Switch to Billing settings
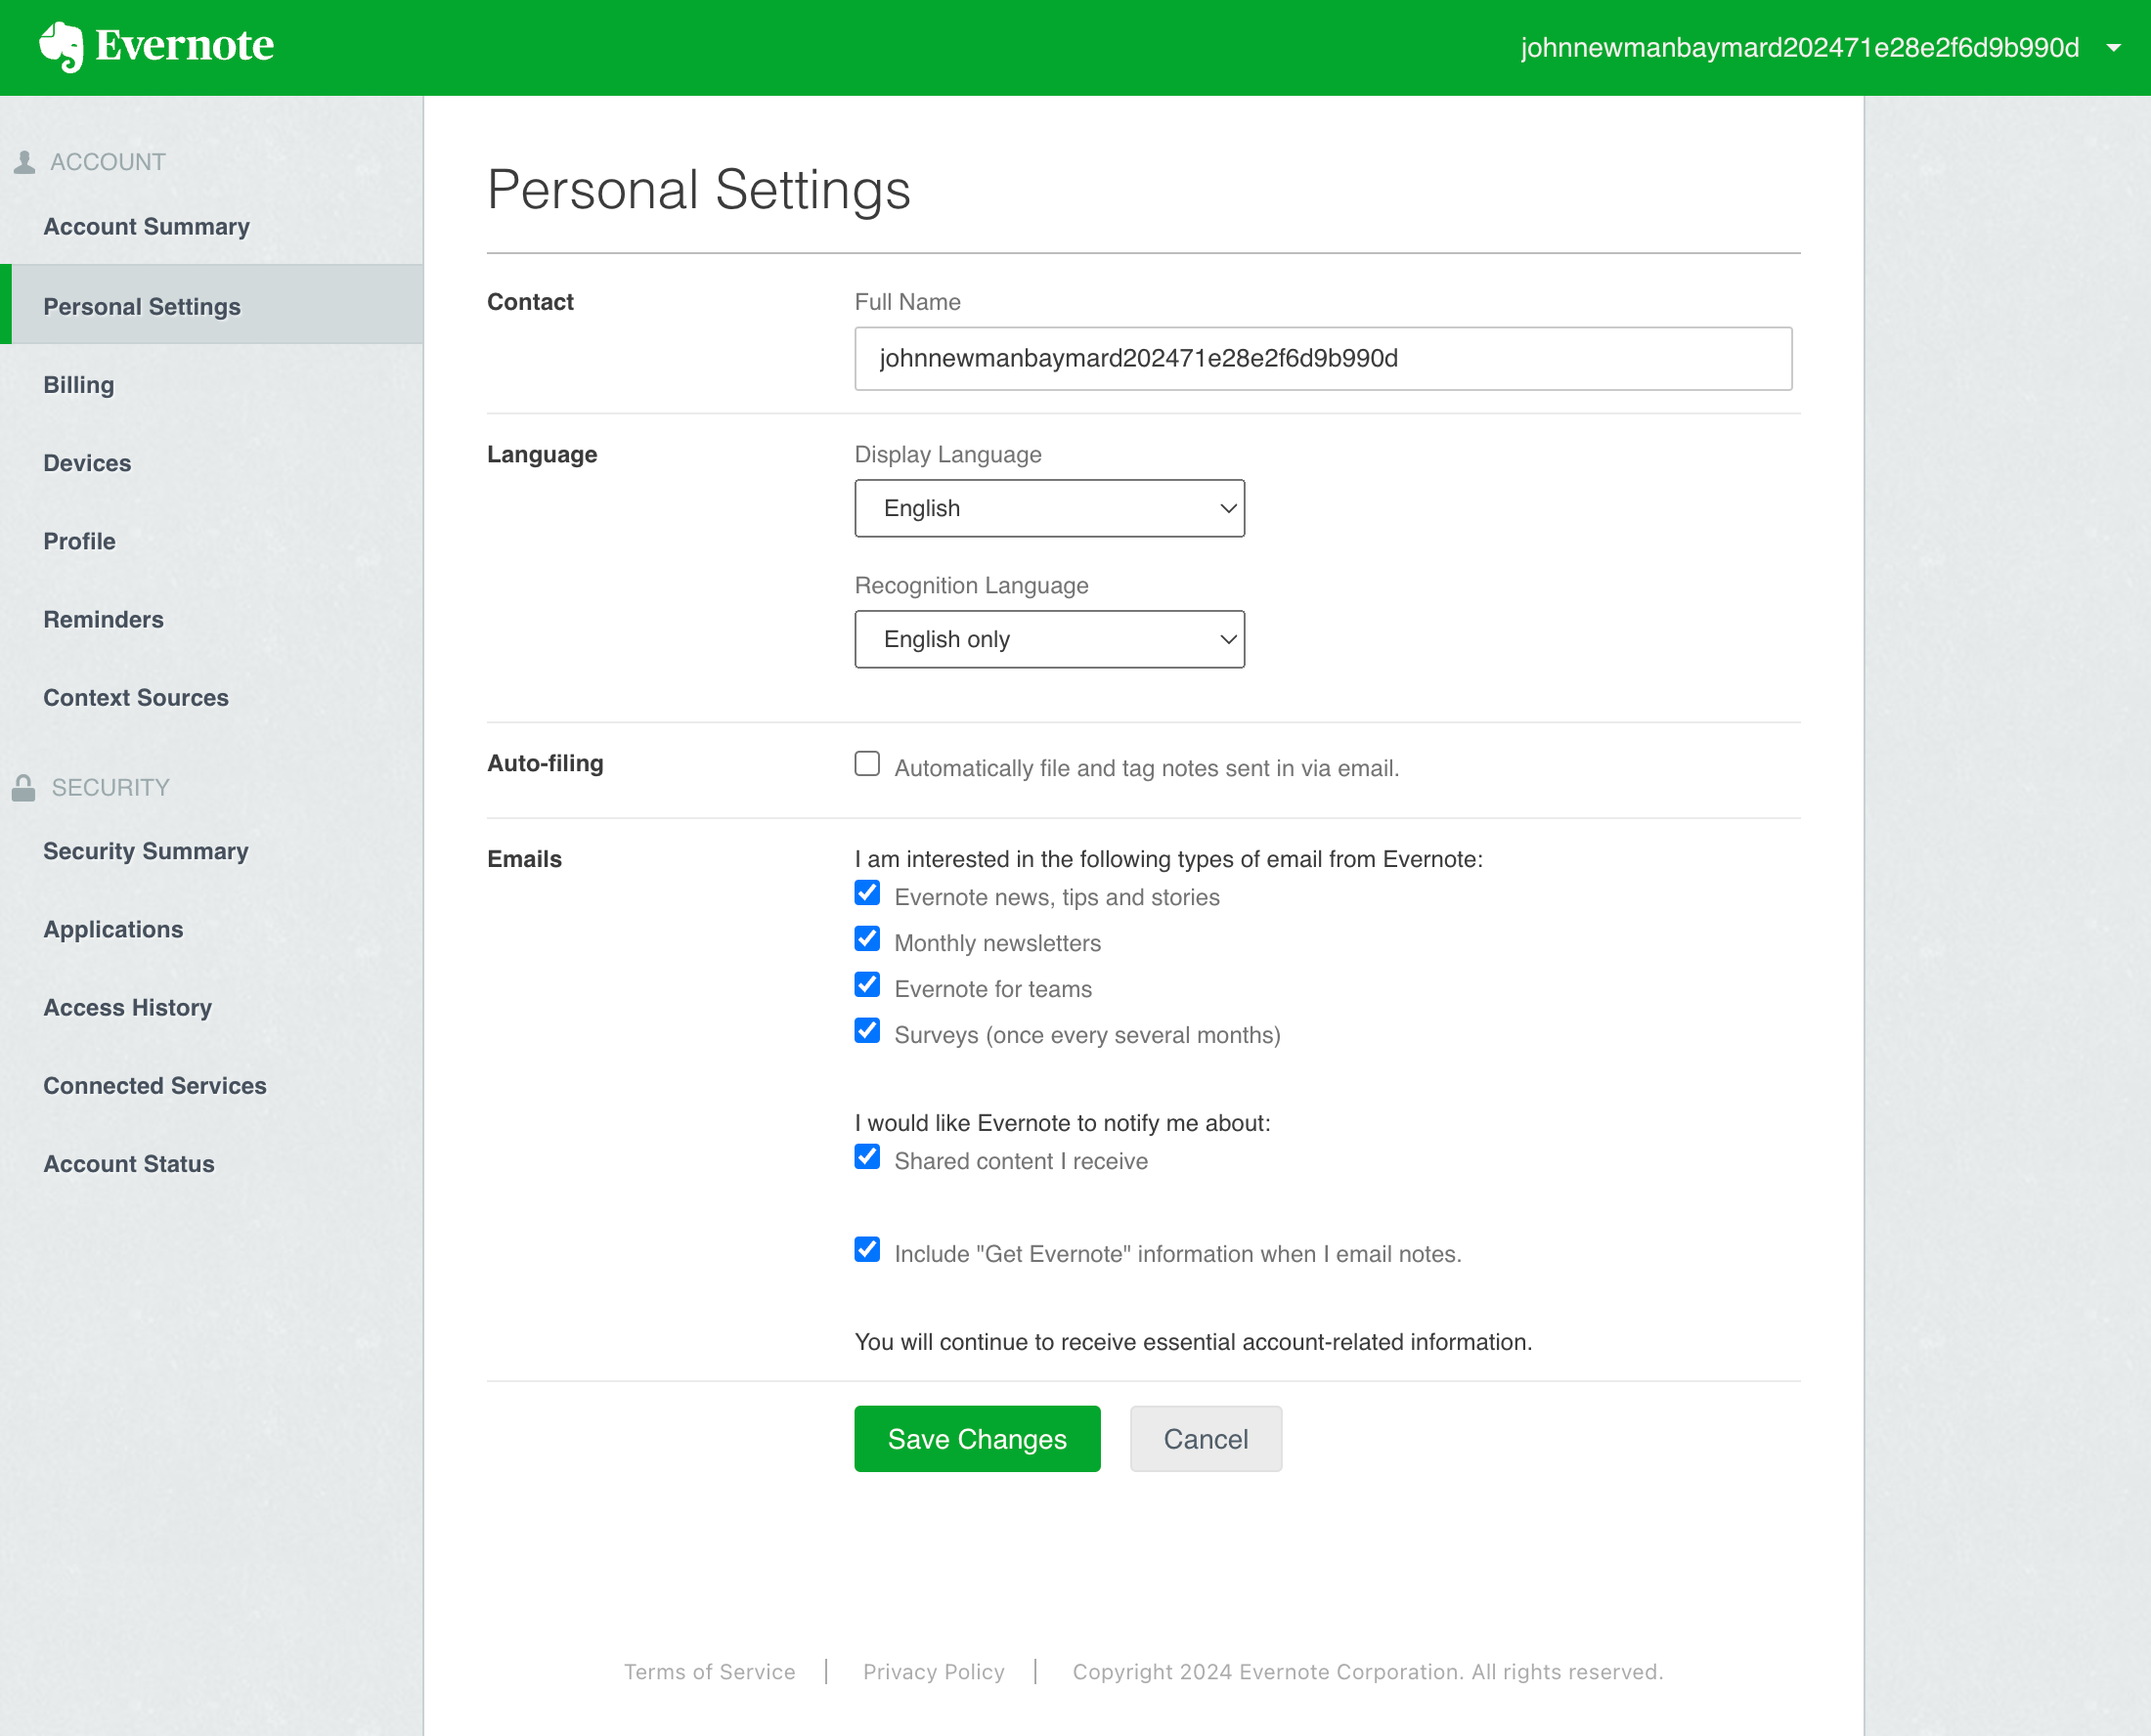Viewport: 2151px width, 1736px height. 78,384
